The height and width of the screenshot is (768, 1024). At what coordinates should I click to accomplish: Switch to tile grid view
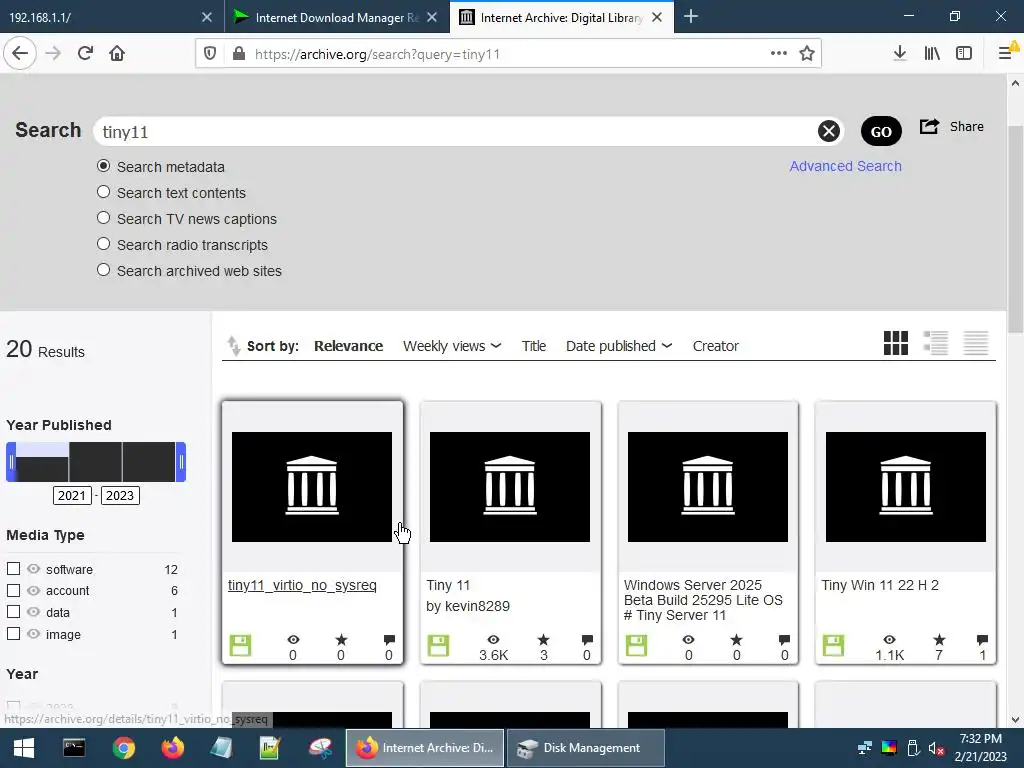pos(895,343)
